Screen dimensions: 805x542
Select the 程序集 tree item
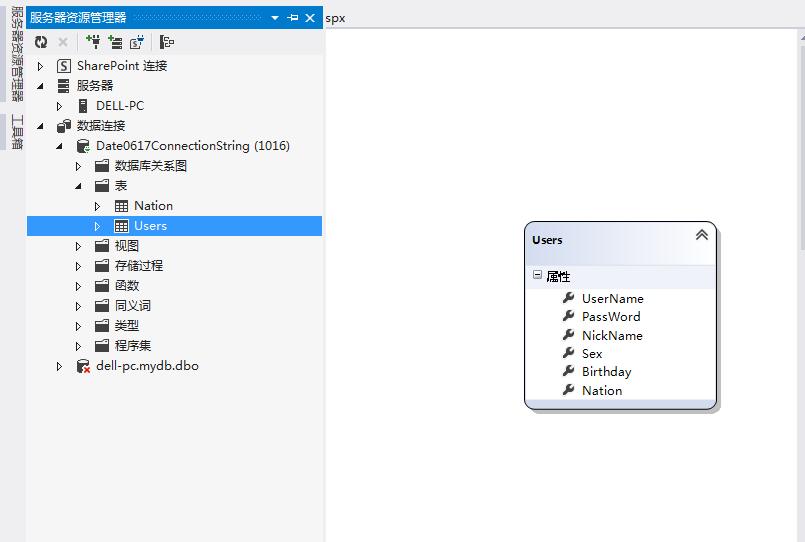[133, 346]
